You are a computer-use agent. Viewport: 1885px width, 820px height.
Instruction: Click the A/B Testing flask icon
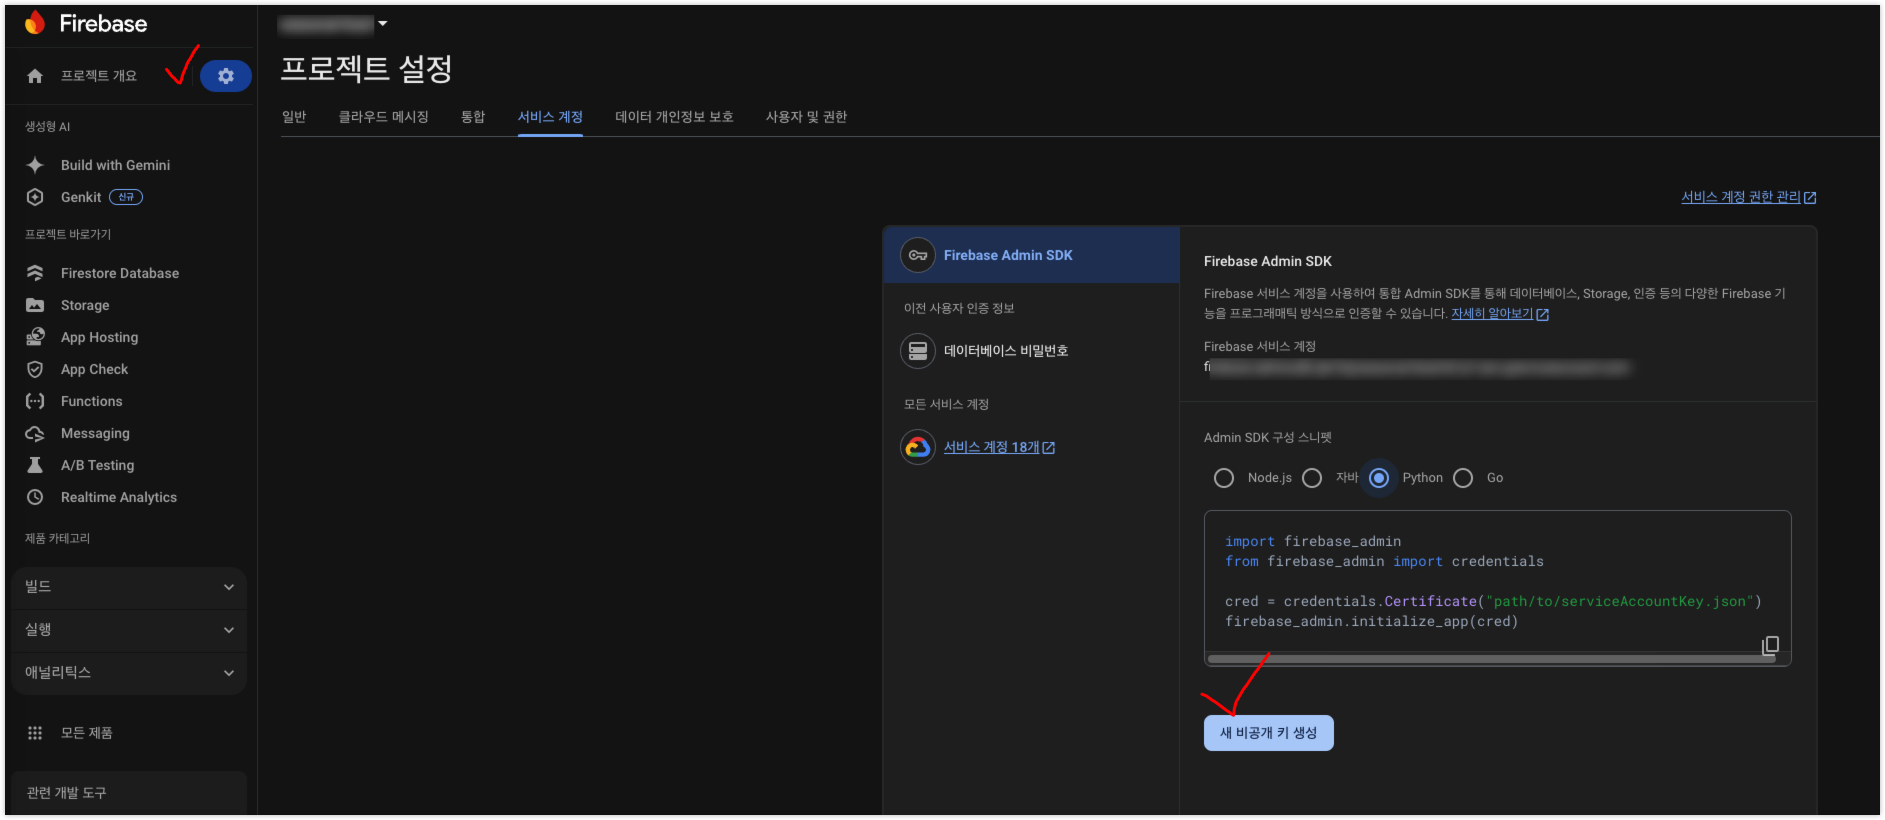(35, 465)
